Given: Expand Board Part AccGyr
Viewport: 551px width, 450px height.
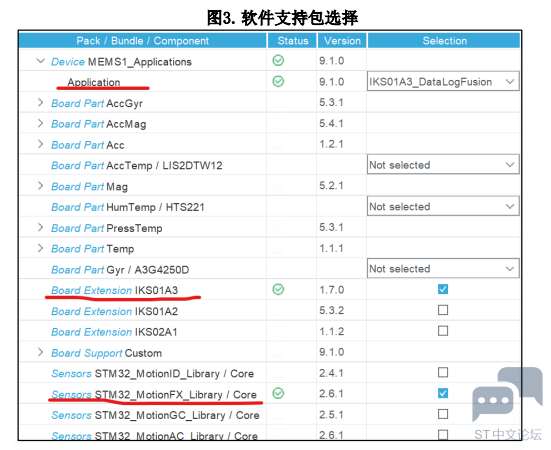Looking at the screenshot, I should pyautogui.click(x=40, y=103).
